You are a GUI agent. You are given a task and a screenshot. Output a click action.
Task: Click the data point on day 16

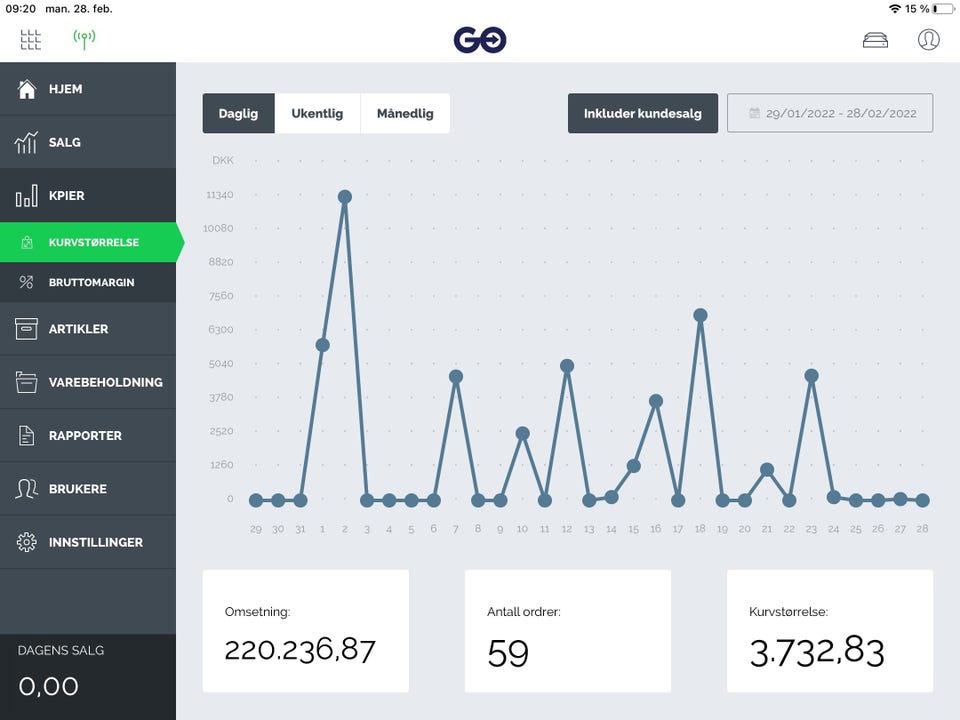[x=656, y=401]
